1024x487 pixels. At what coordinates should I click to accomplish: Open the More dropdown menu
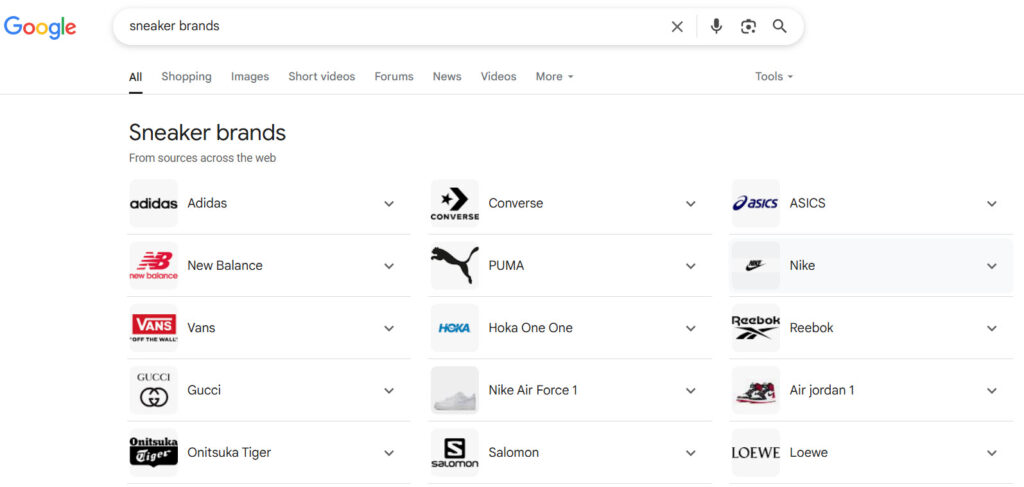(x=554, y=76)
